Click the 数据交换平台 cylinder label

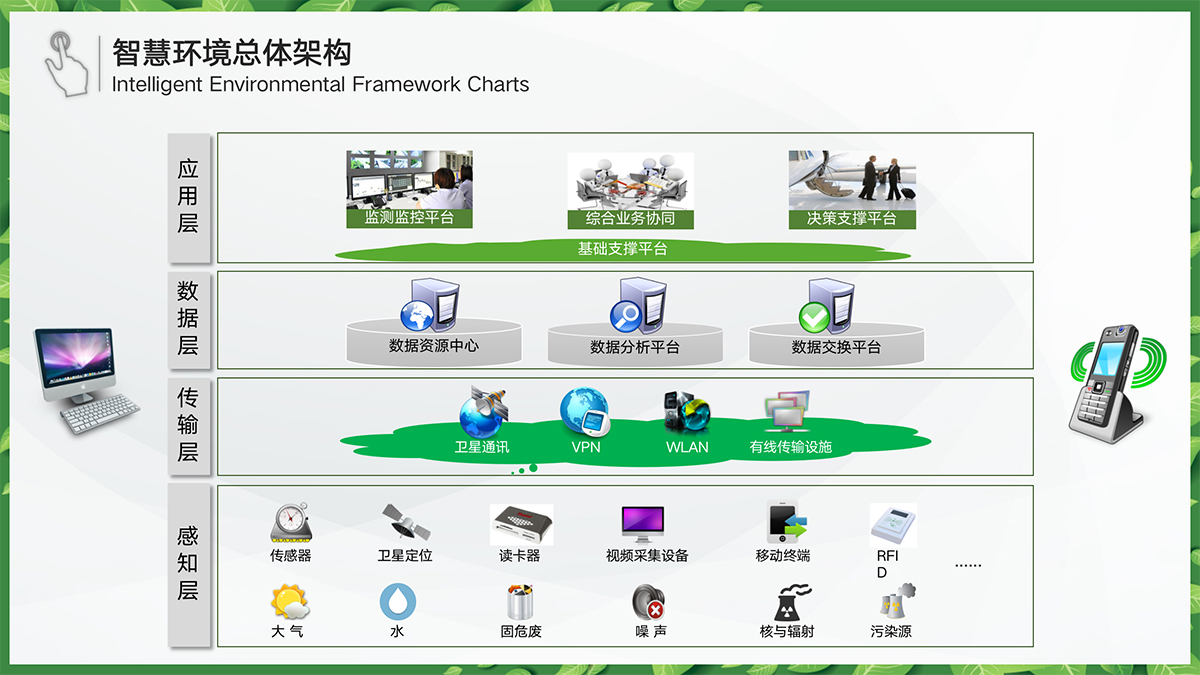tap(836, 347)
